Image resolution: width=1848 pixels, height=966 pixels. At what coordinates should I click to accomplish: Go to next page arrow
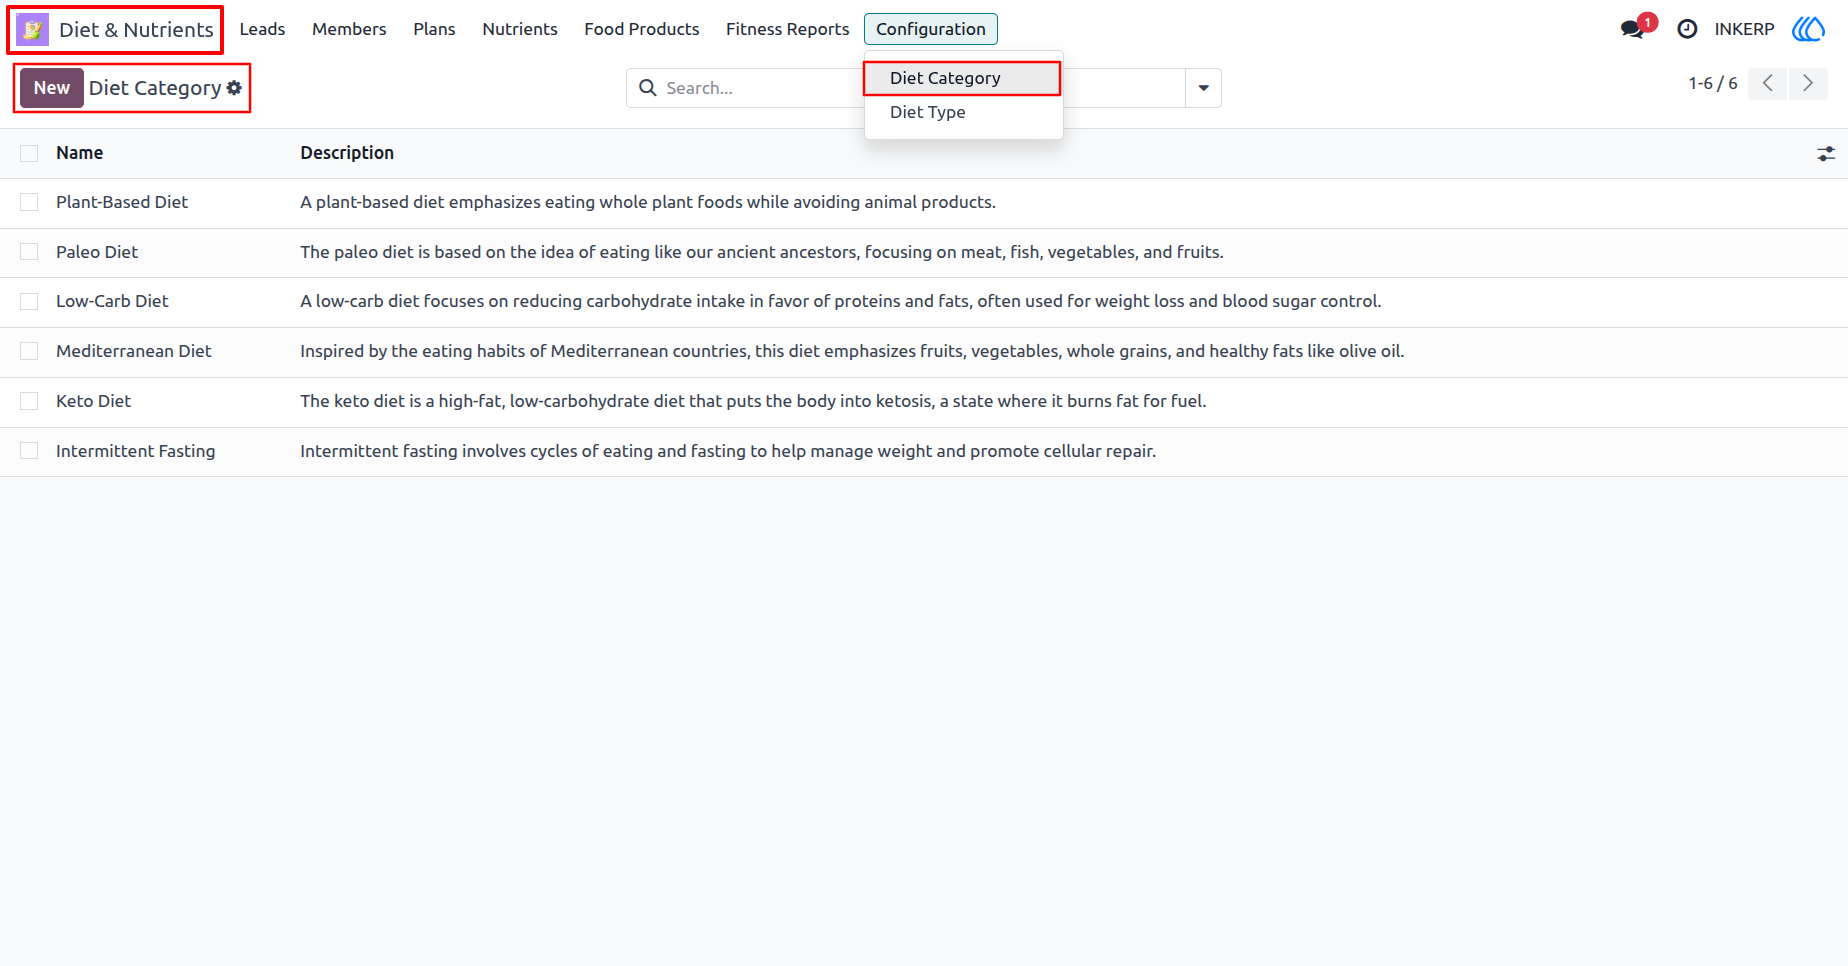click(1808, 84)
